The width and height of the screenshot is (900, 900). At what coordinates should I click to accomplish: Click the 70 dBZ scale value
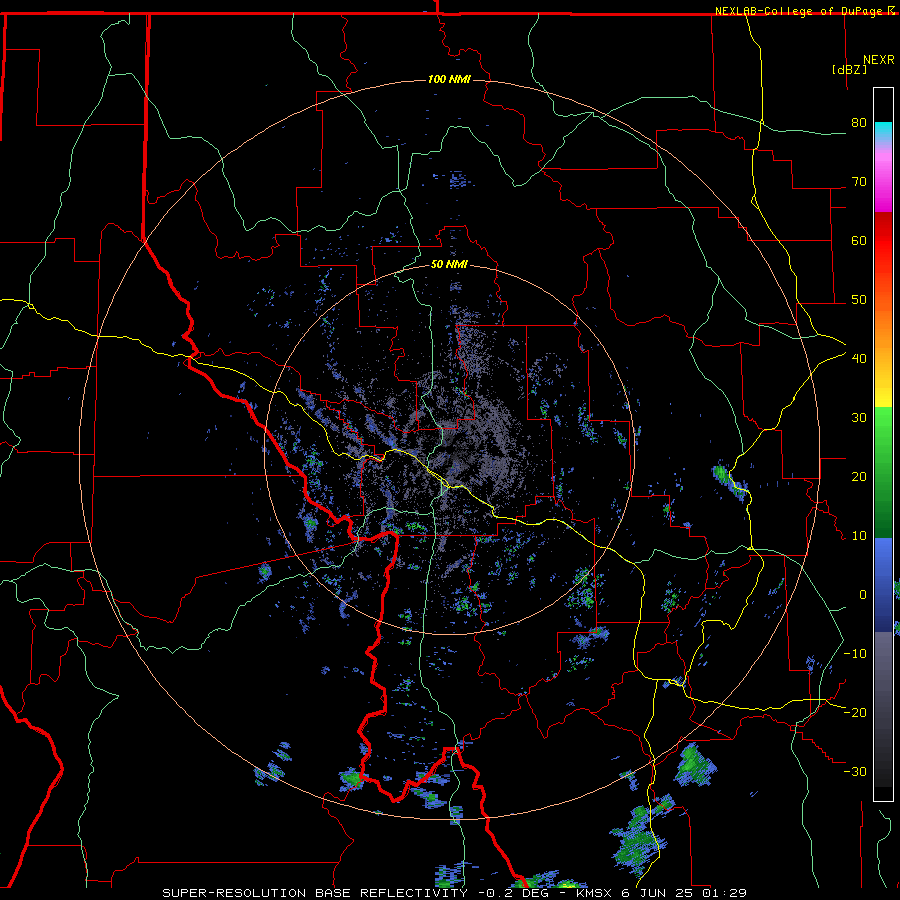tap(859, 182)
